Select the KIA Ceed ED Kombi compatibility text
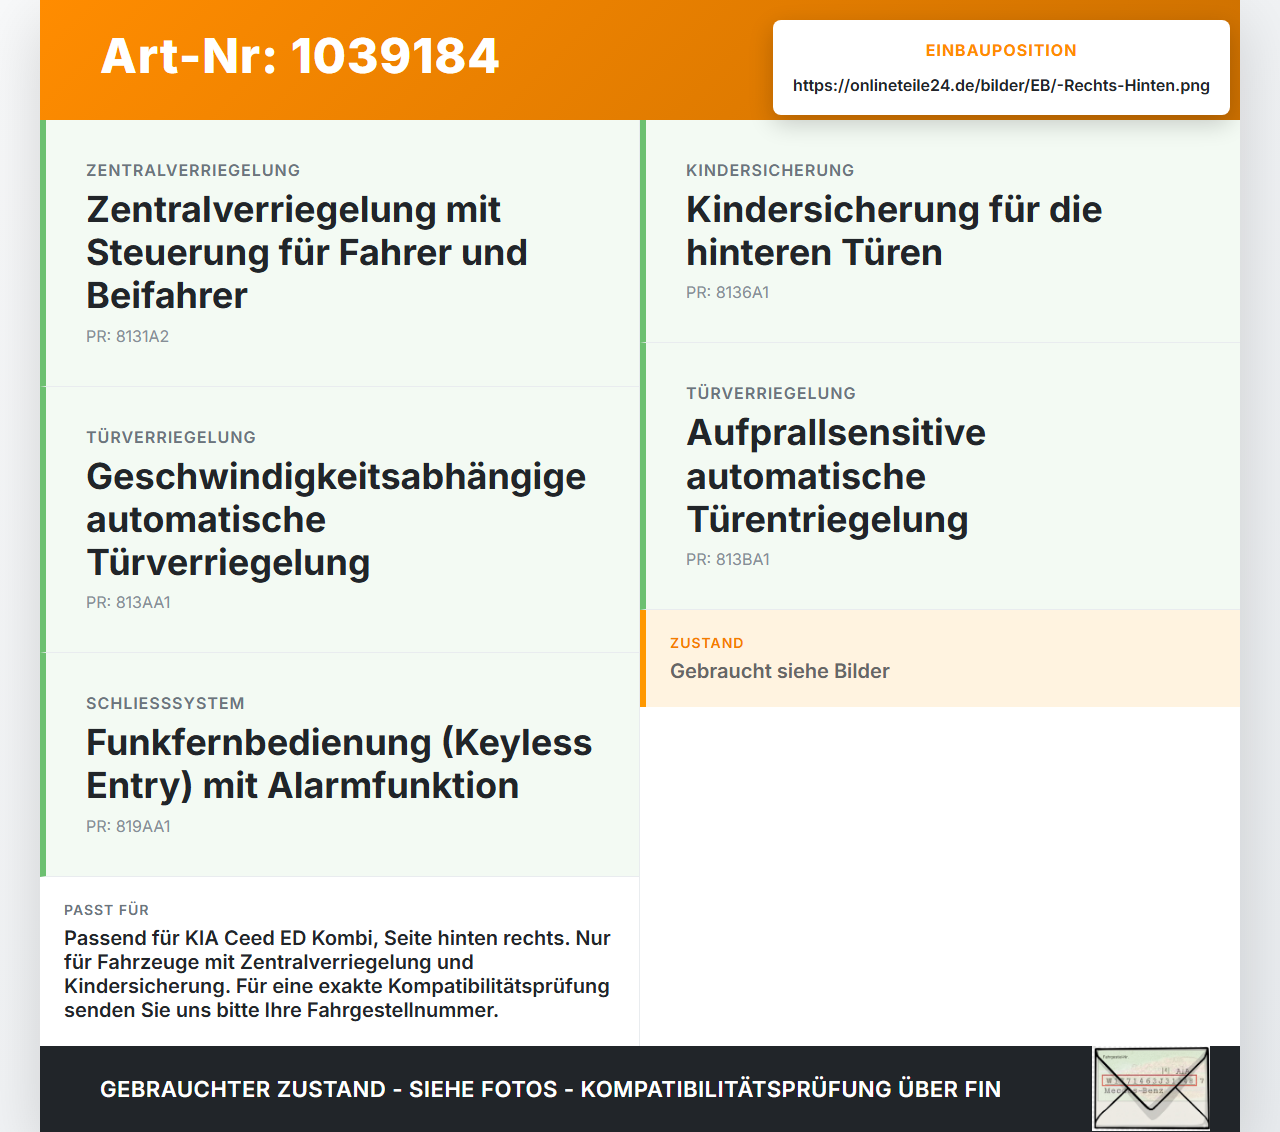Viewport: 1280px width, 1132px height. point(338,974)
